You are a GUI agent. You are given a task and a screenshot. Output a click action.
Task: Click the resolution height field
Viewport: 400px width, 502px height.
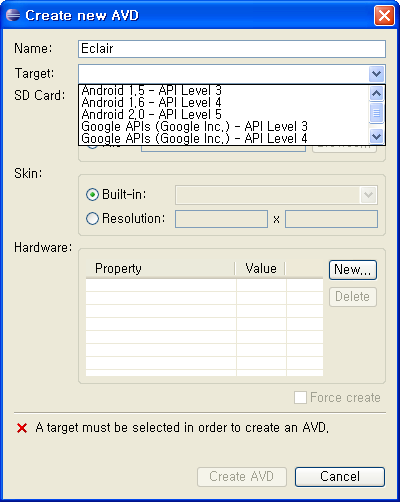[x=331, y=219]
